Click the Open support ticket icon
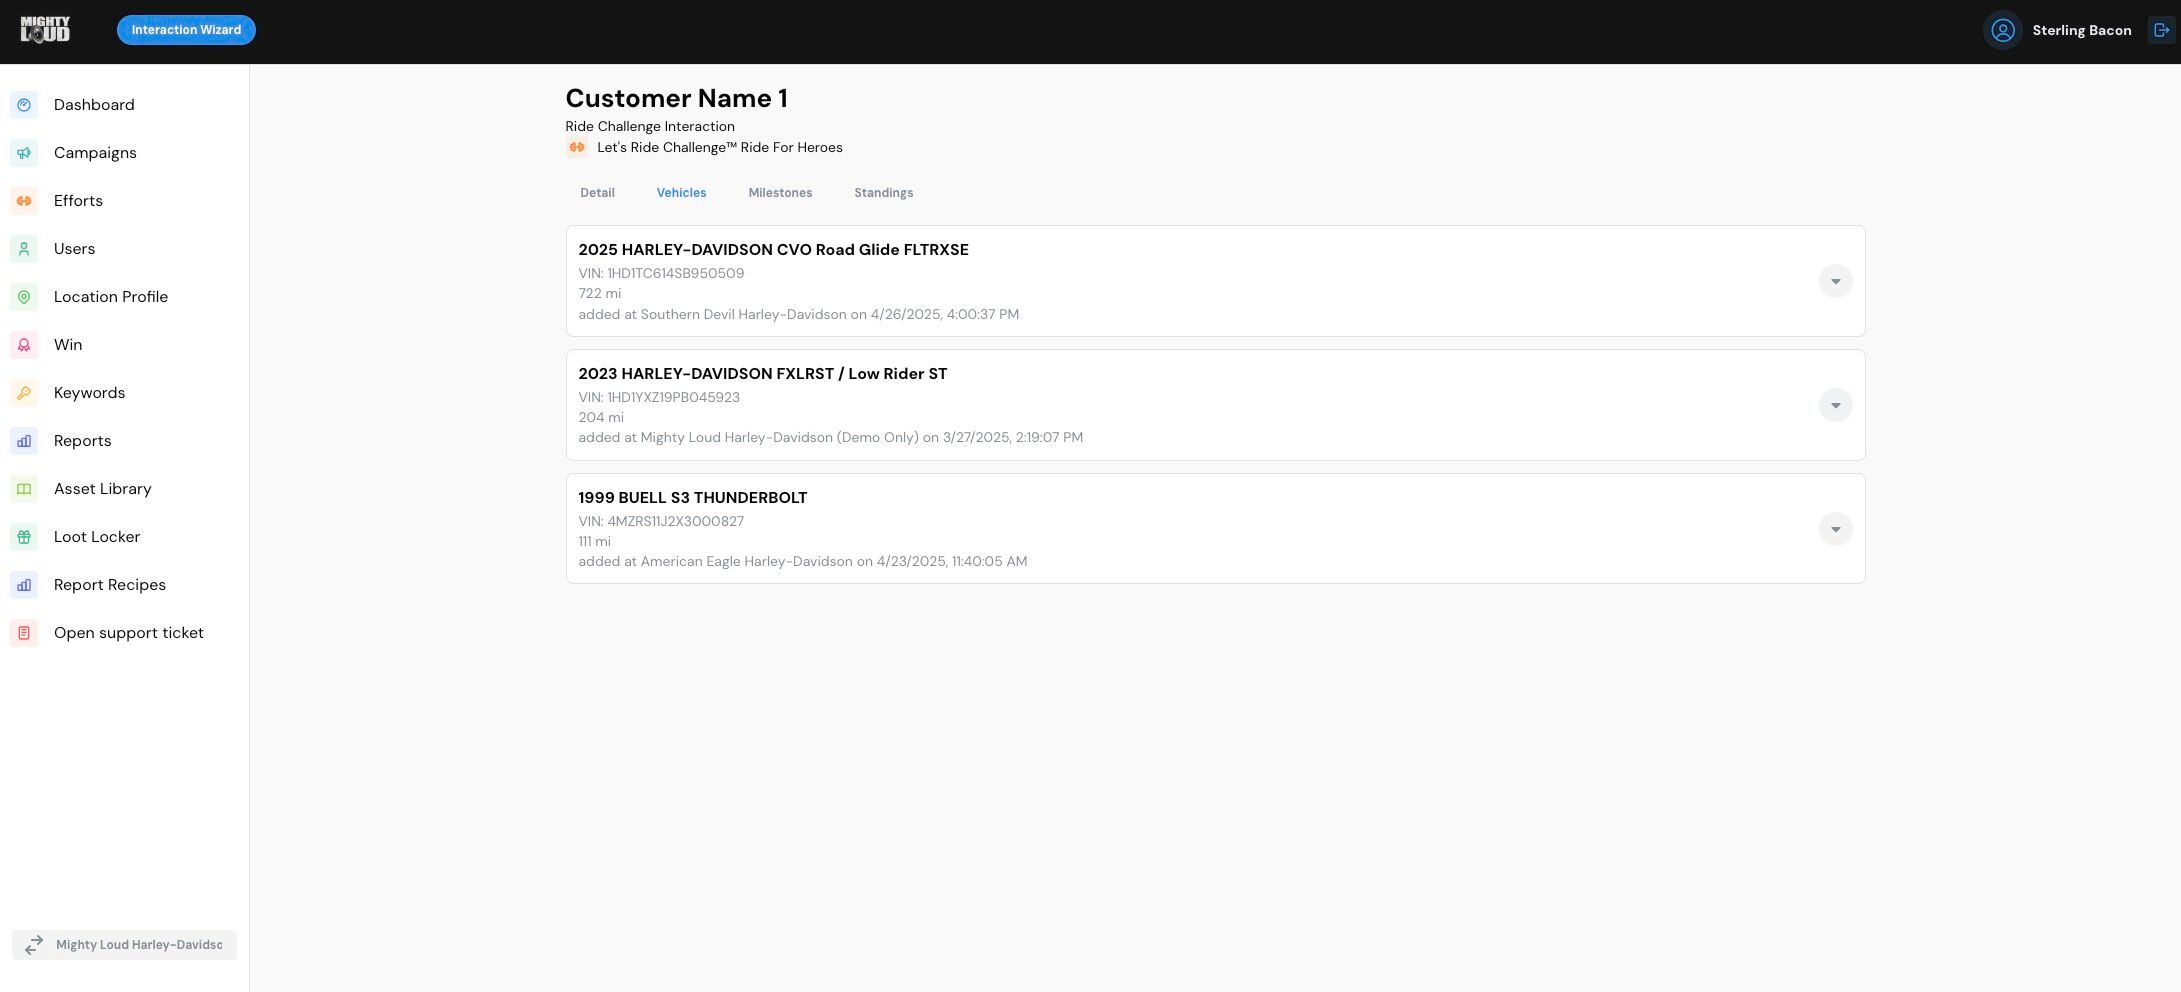The width and height of the screenshot is (2181, 992). (24, 633)
